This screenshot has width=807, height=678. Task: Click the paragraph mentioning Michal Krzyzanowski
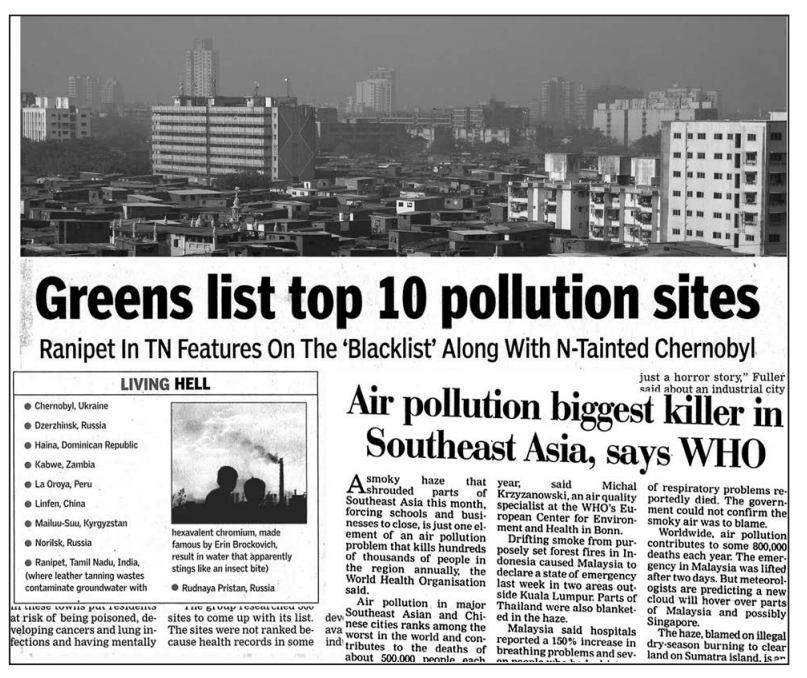click(x=566, y=507)
